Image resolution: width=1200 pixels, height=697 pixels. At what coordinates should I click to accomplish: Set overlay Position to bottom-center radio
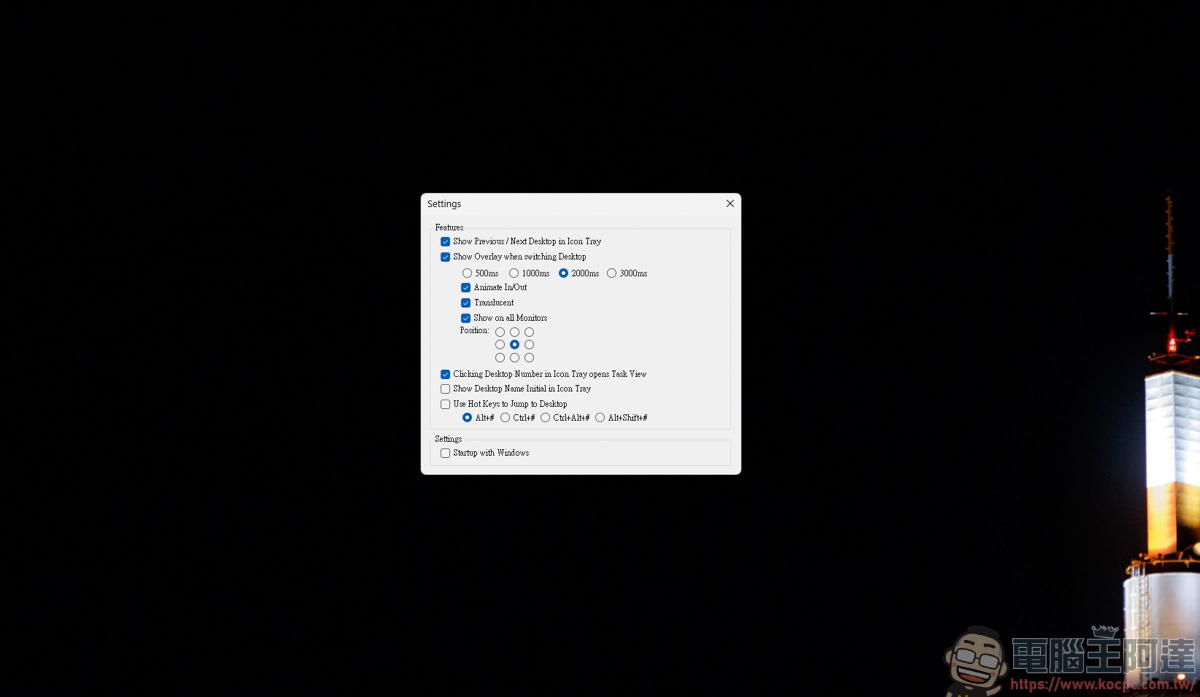coord(515,358)
